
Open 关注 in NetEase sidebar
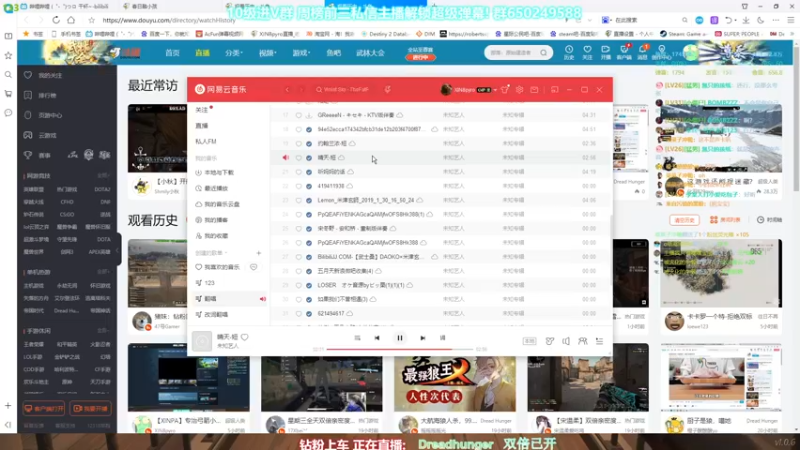(x=203, y=110)
